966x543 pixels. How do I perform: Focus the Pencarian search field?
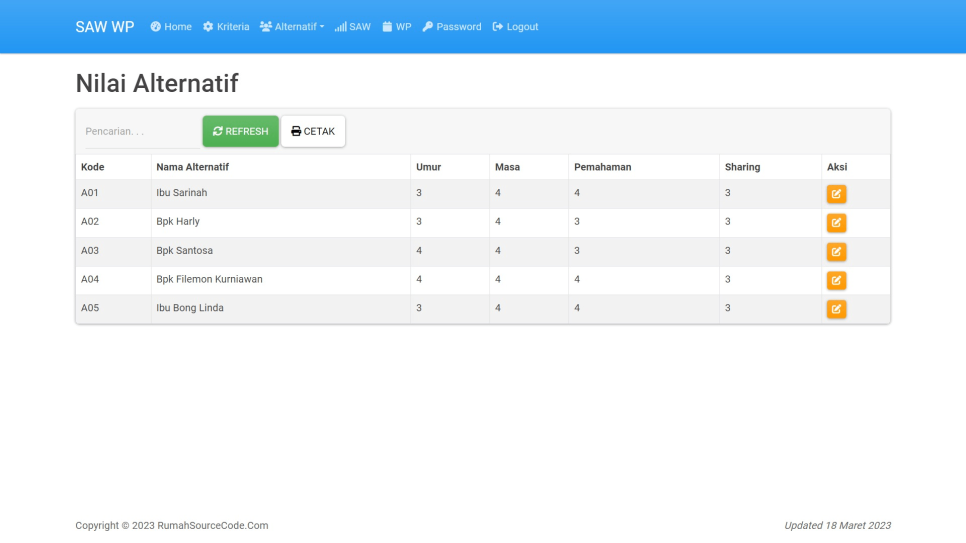point(142,131)
